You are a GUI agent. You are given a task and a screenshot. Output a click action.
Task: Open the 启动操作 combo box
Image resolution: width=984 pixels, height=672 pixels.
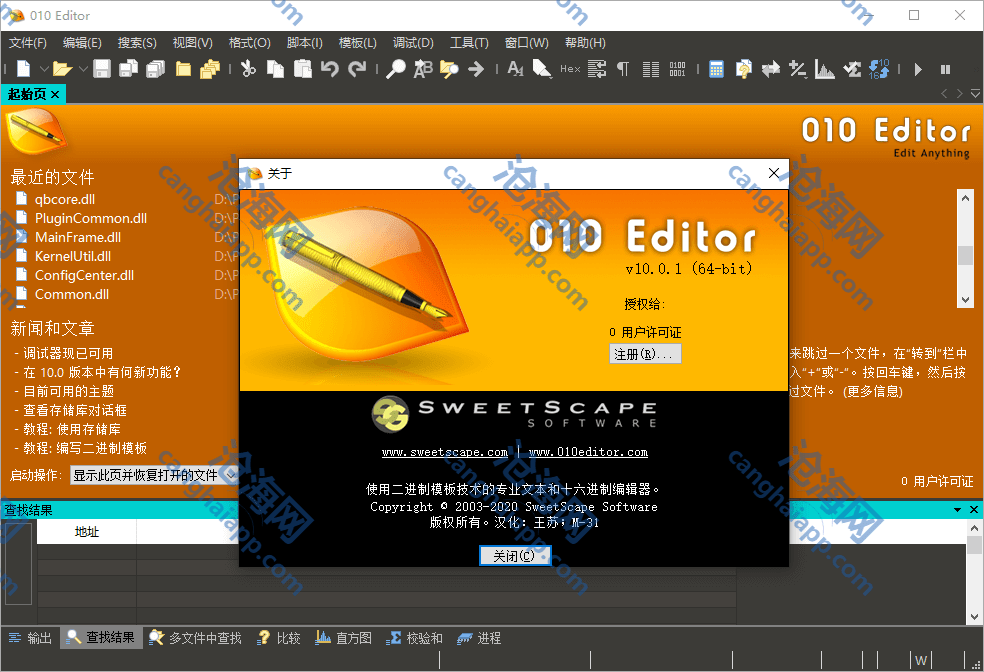[152, 476]
